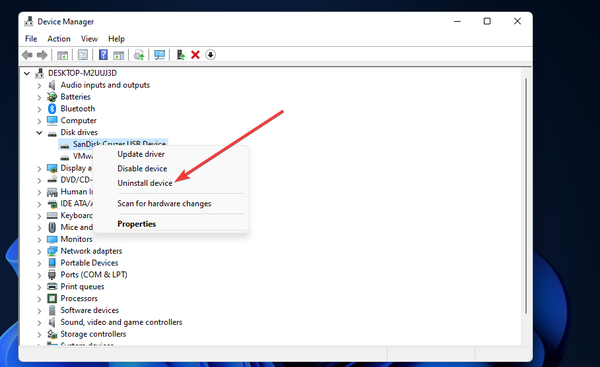Select Uninstall device in context menu
Screen dimensions: 600x367
171,183
